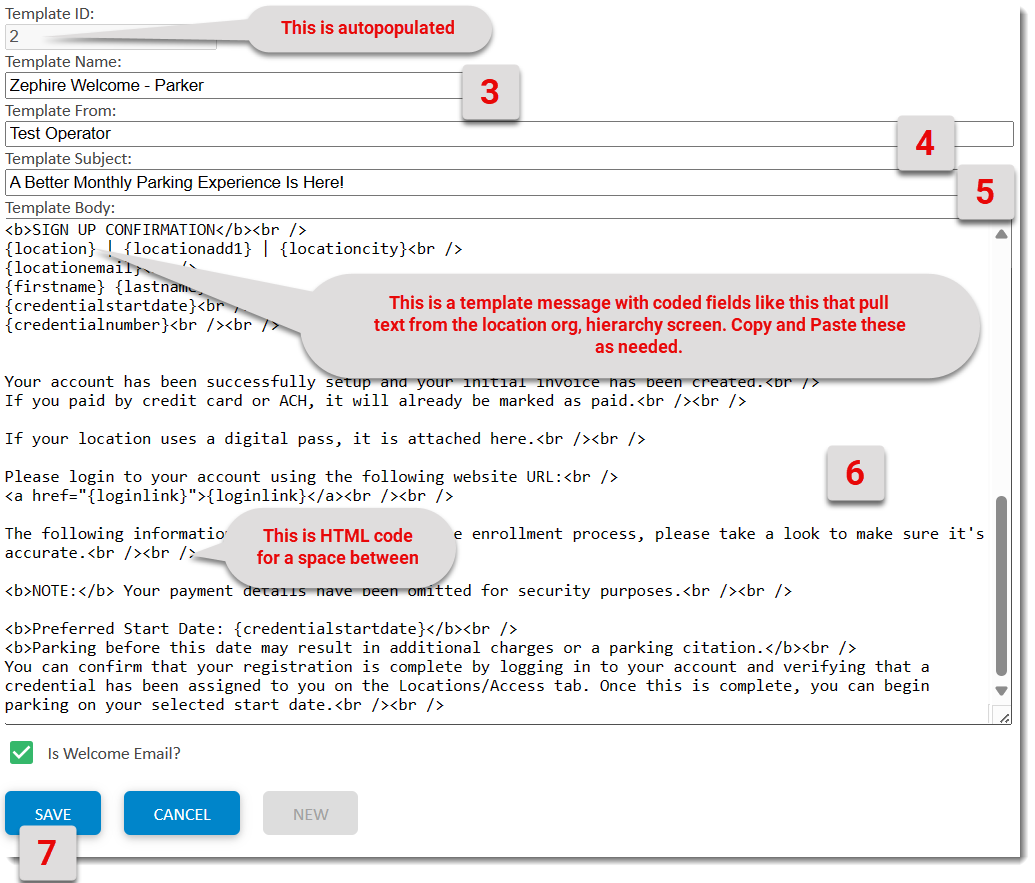This screenshot has width=1035, height=883.
Task: Click the Template ID field
Action: 110,36
